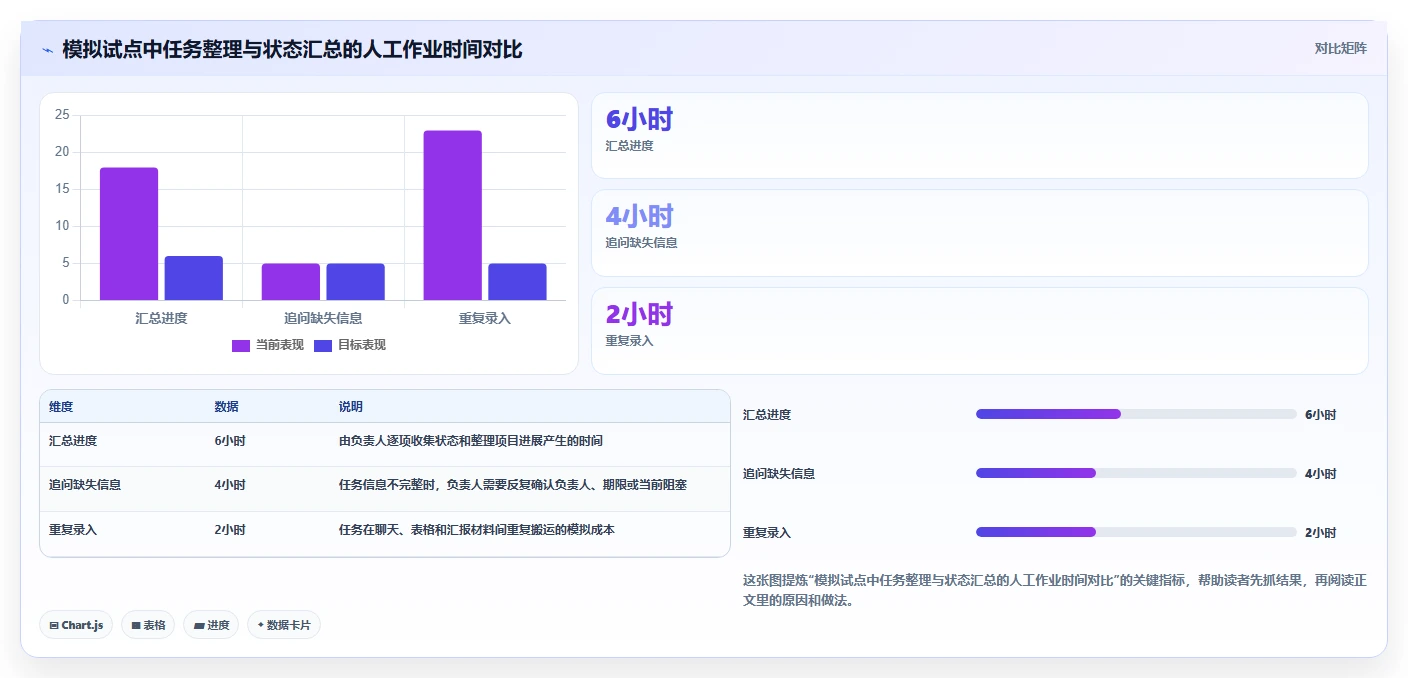
Task: Click the 数据 column header
Action: pyautogui.click(x=226, y=407)
